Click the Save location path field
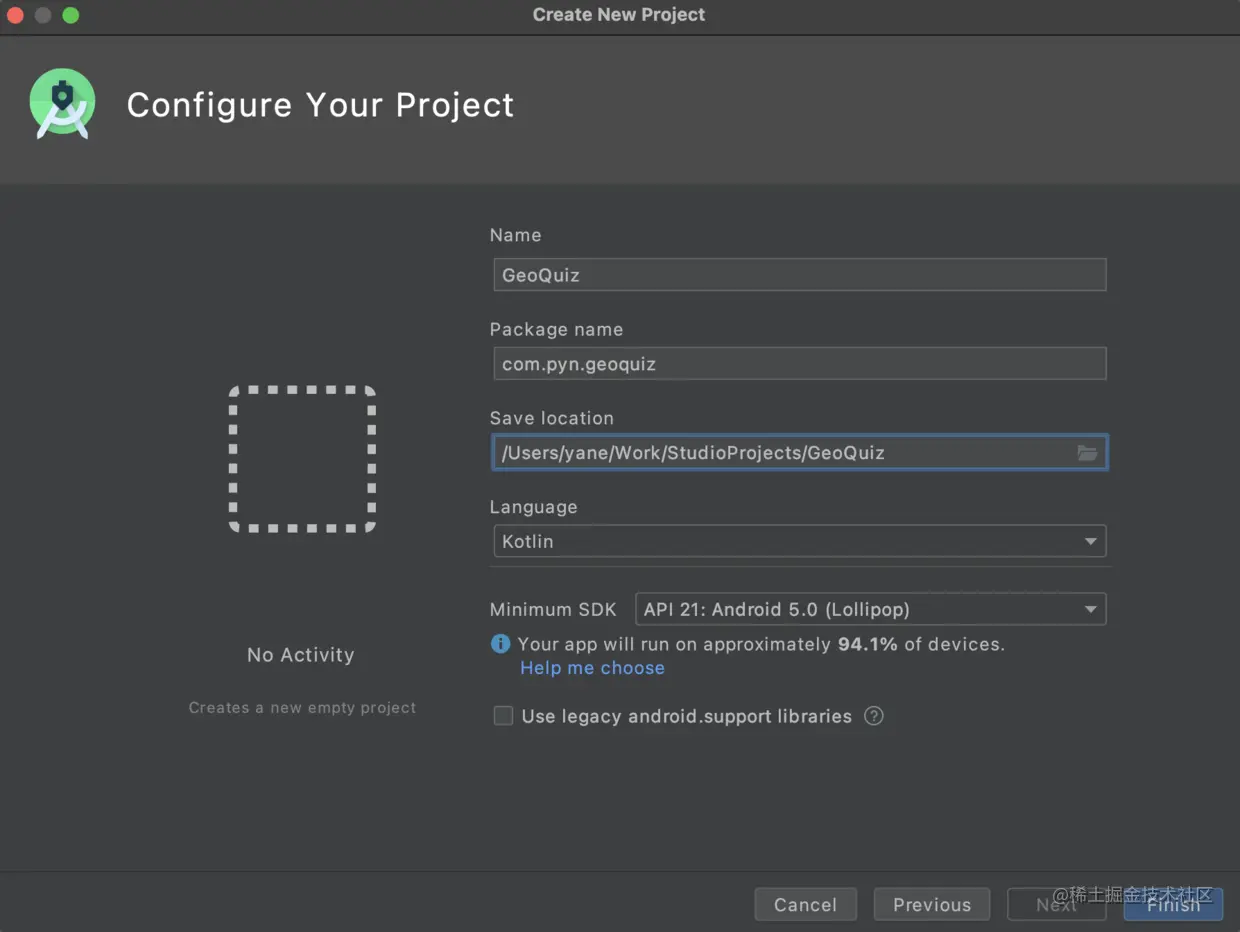The height and width of the screenshot is (932, 1240). coord(780,453)
